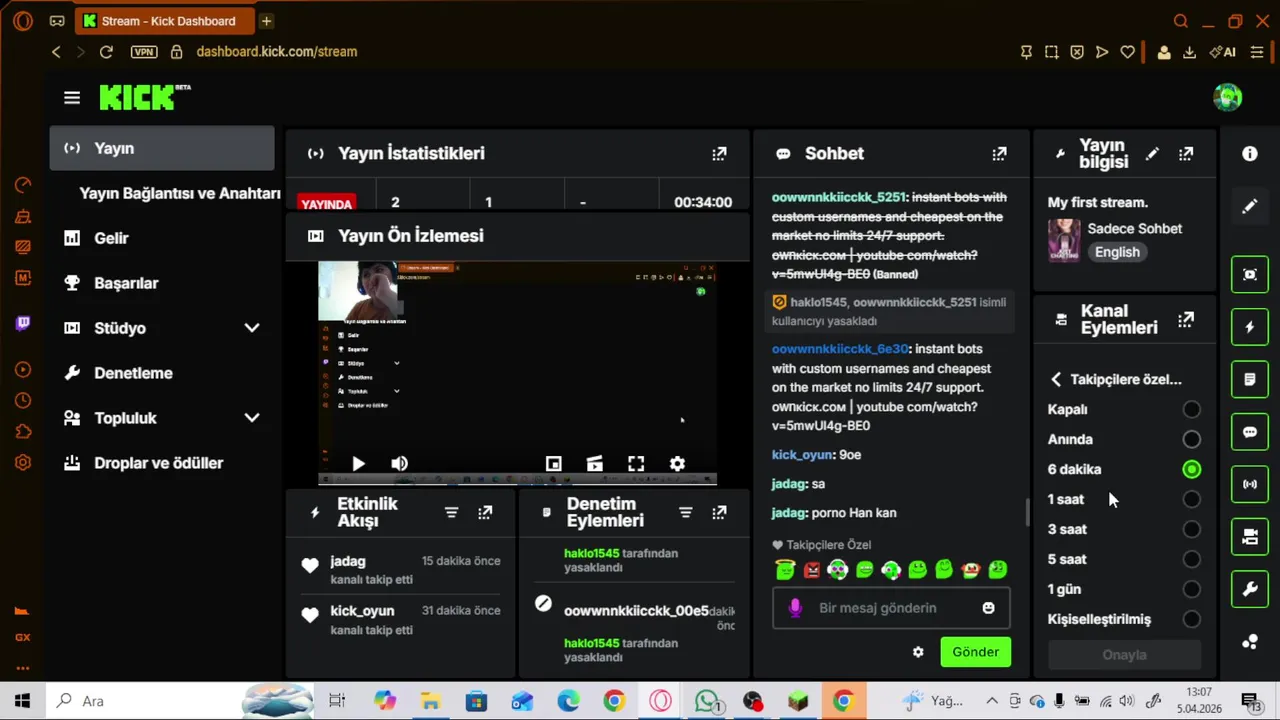This screenshot has width=1280, height=720.
Task: Pop out the Yayın bilgisi panel
Action: point(1186,153)
